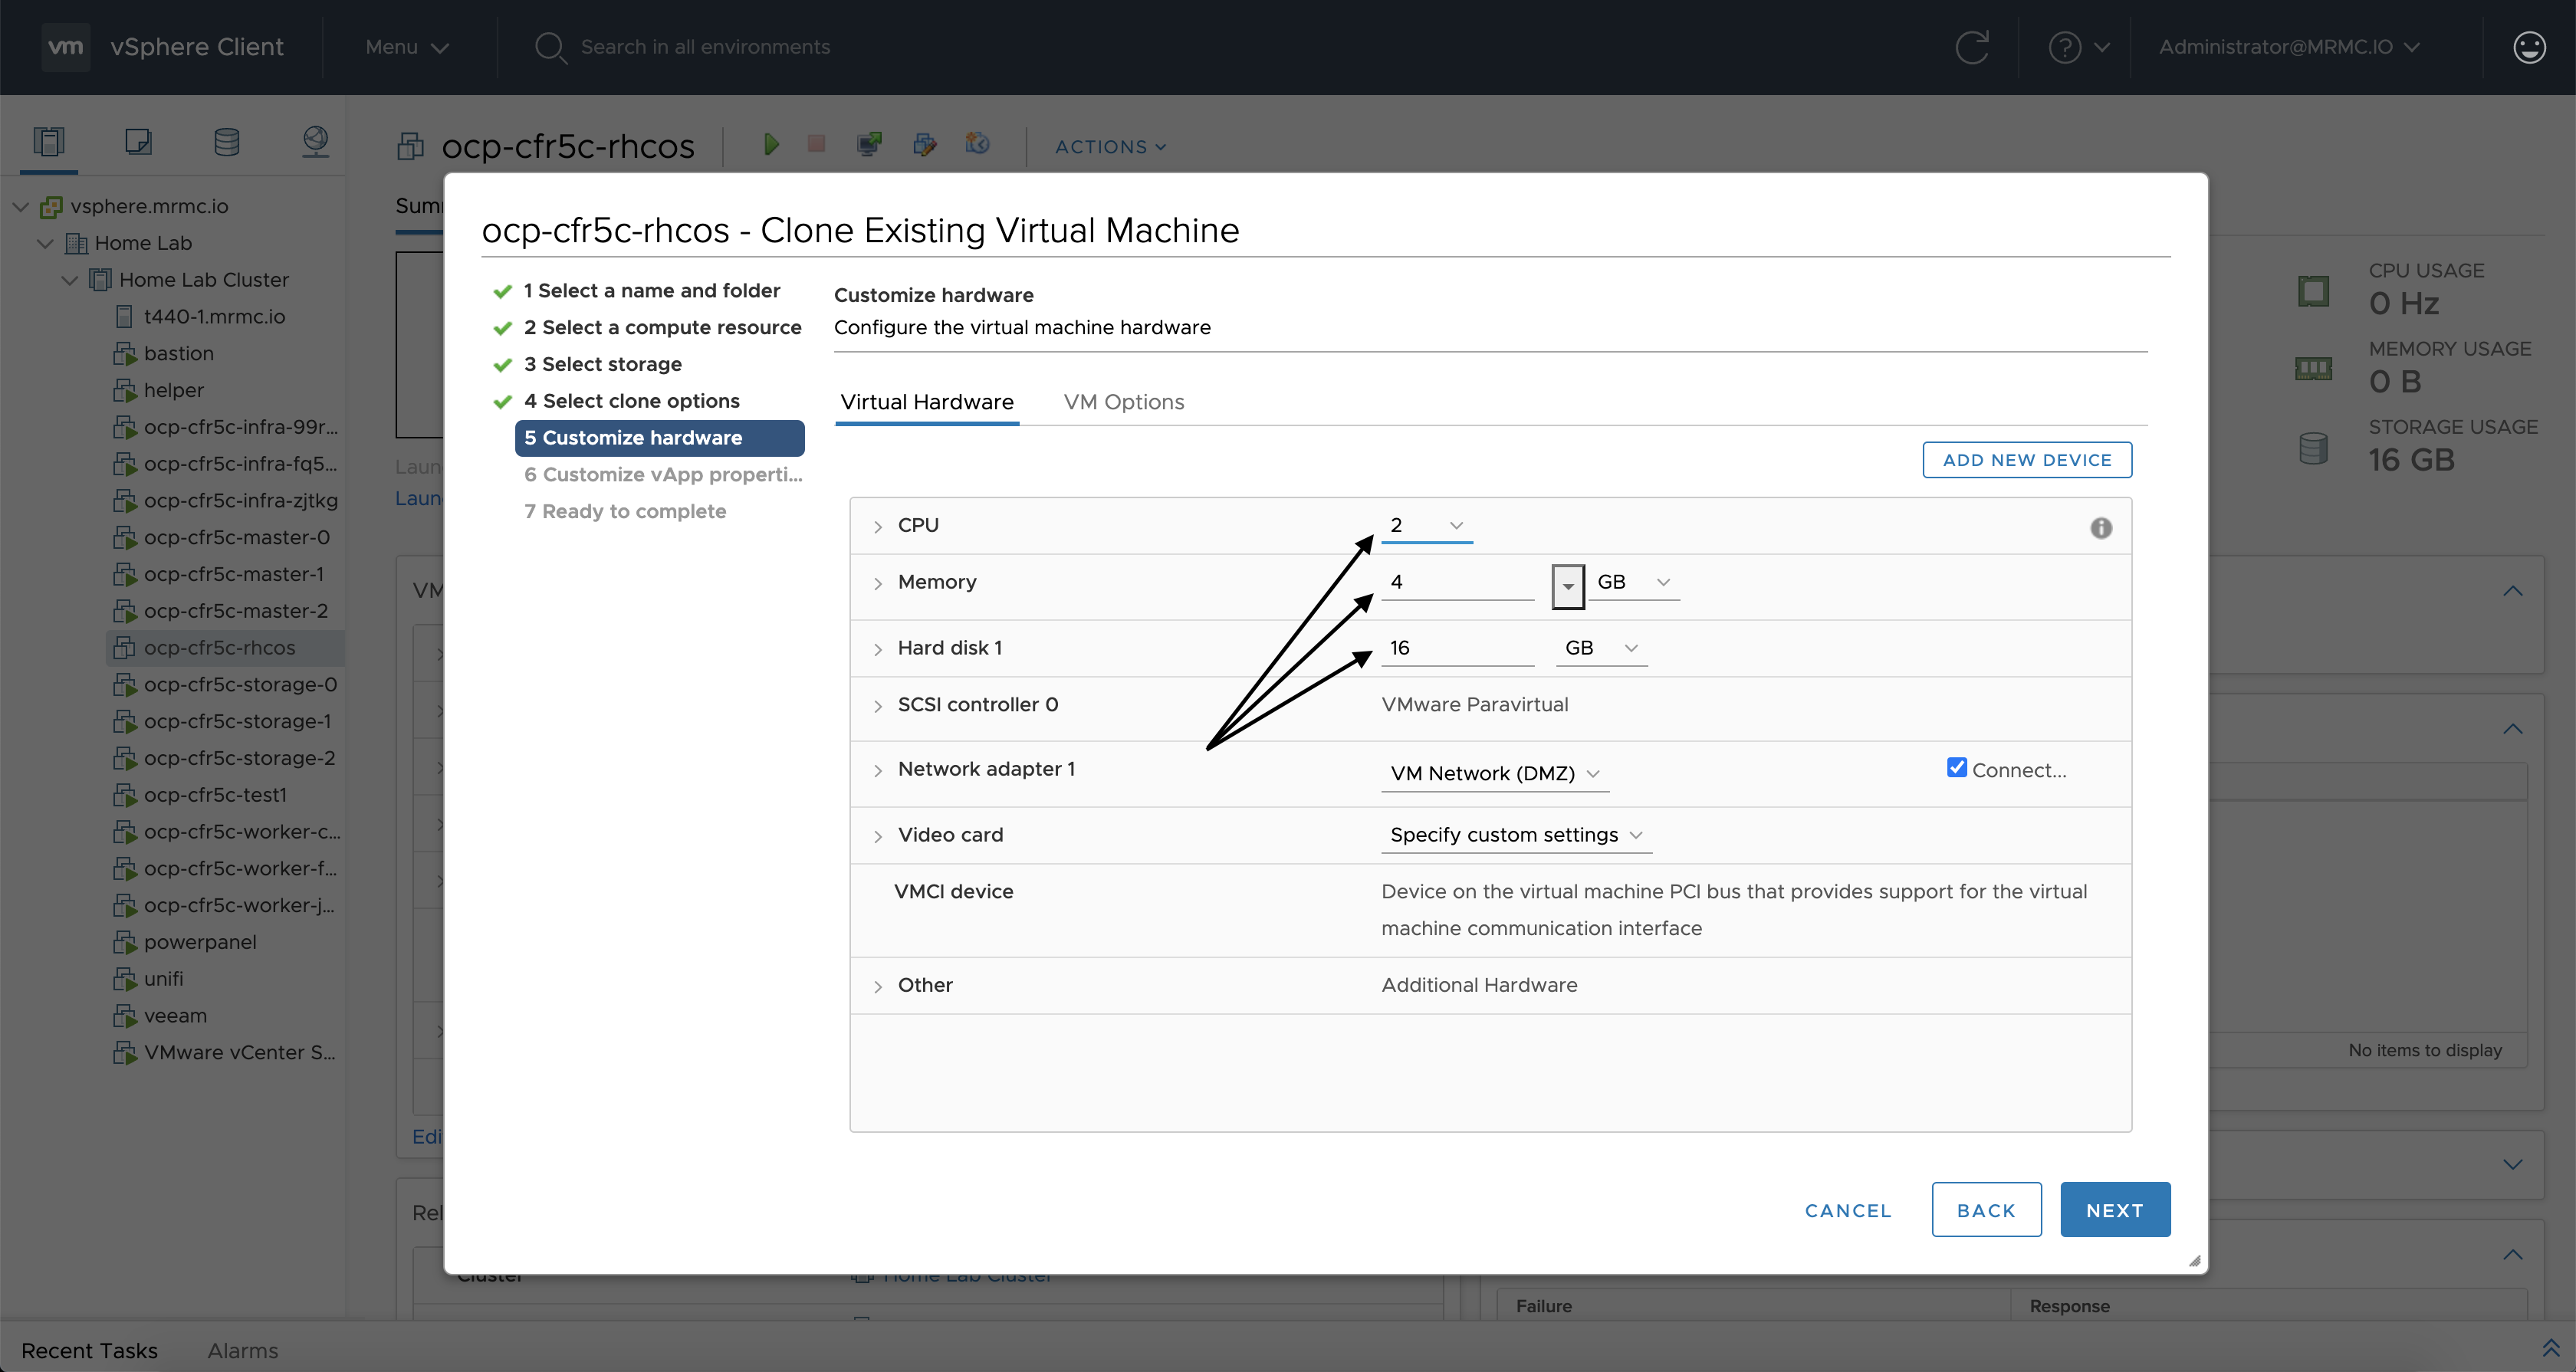Click the CPU info icon
Image resolution: width=2576 pixels, height=1372 pixels.
[2101, 528]
